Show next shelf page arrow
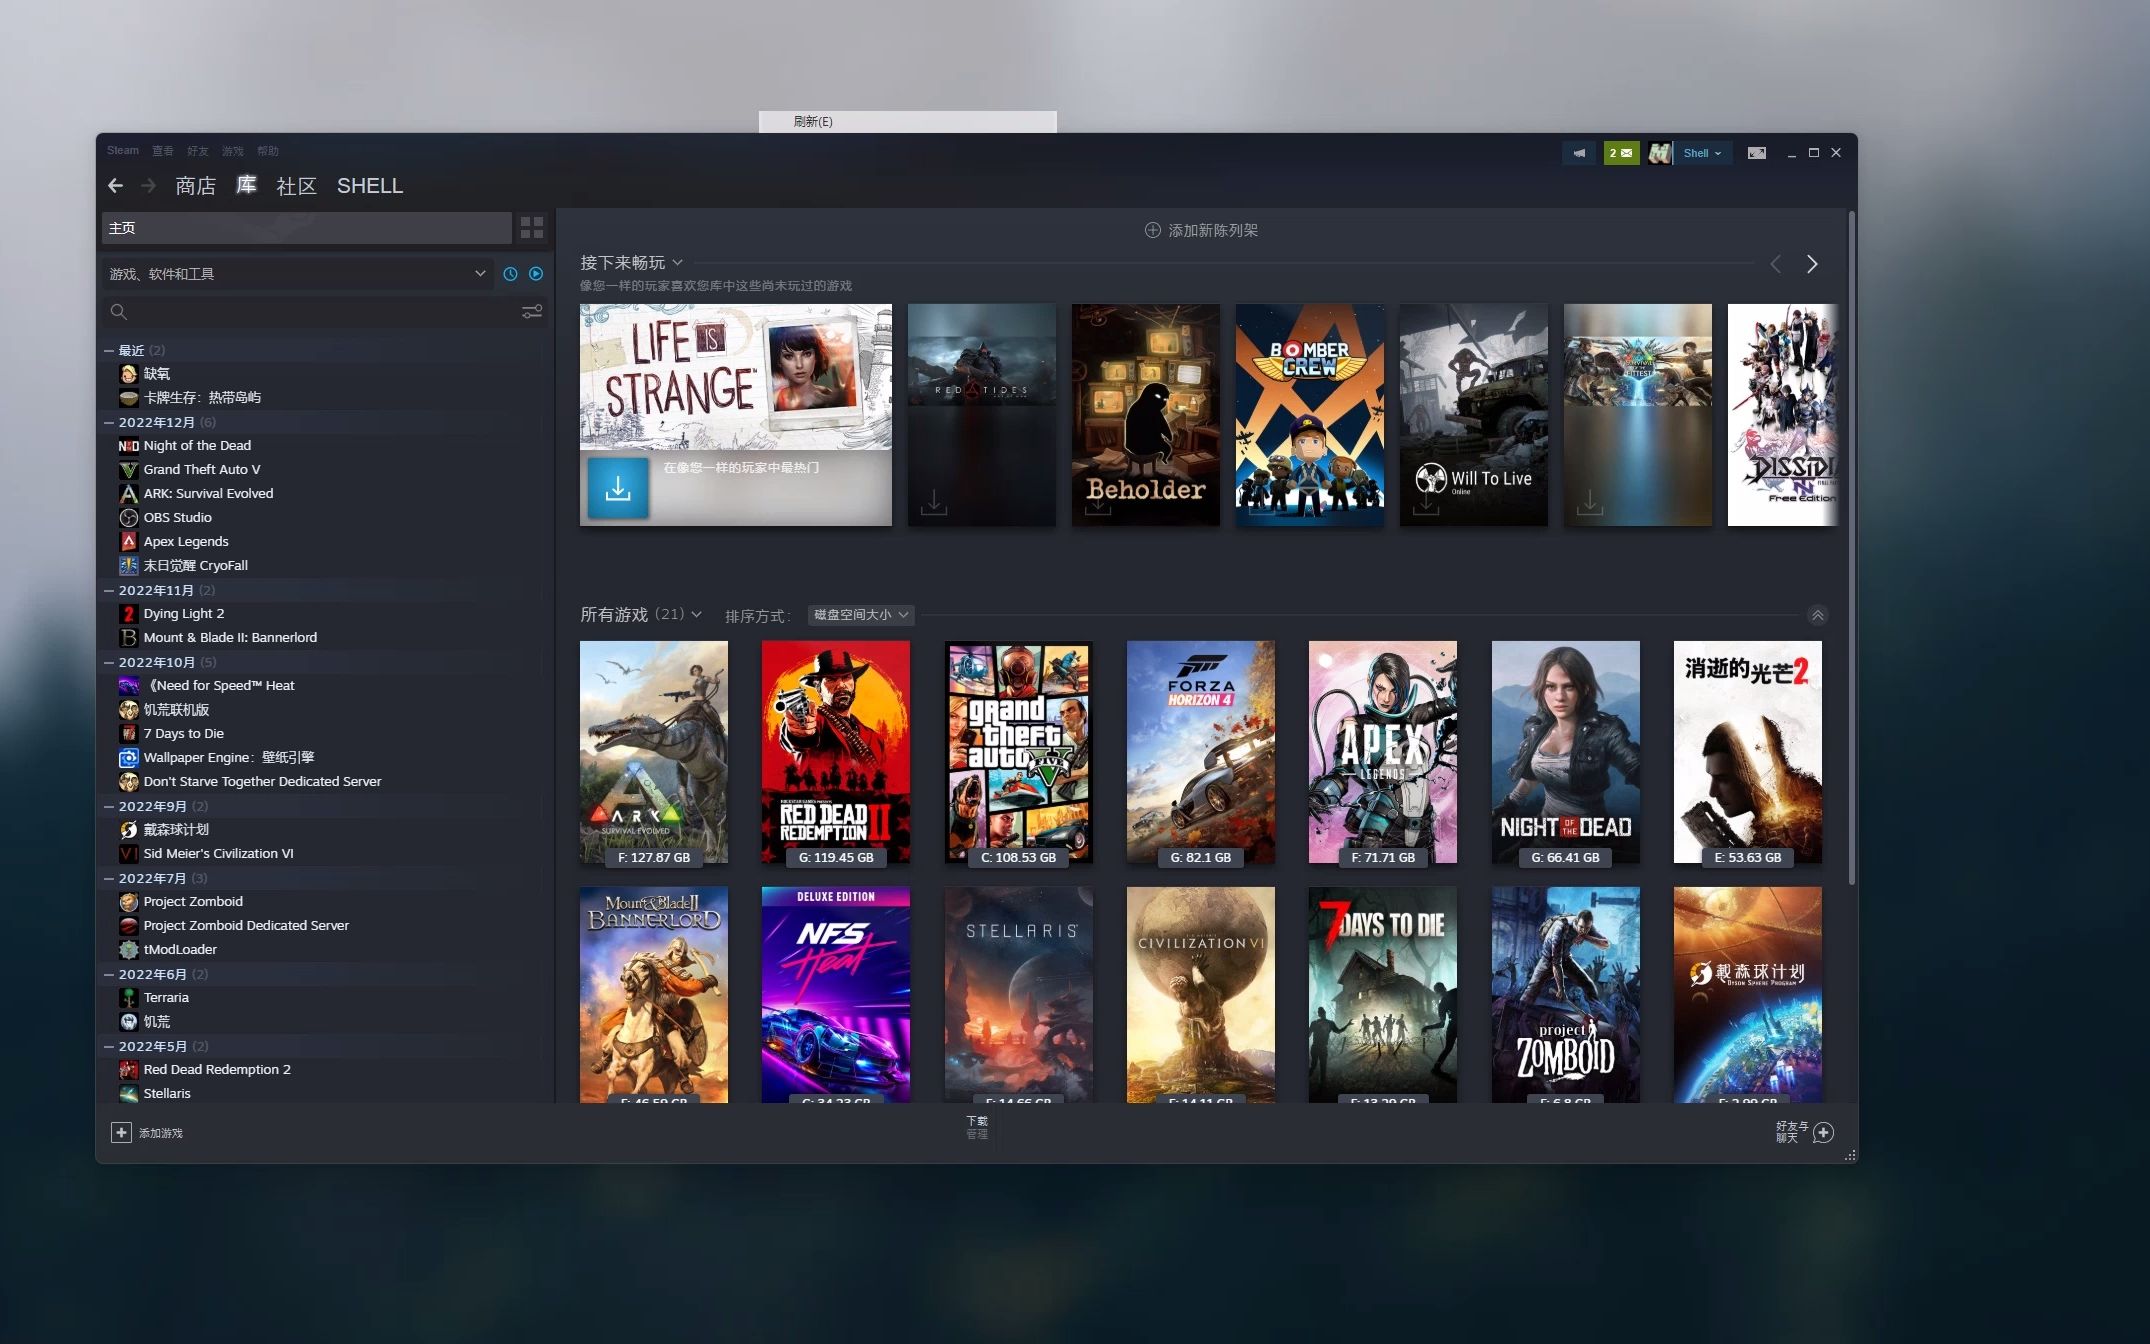 [1812, 264]
